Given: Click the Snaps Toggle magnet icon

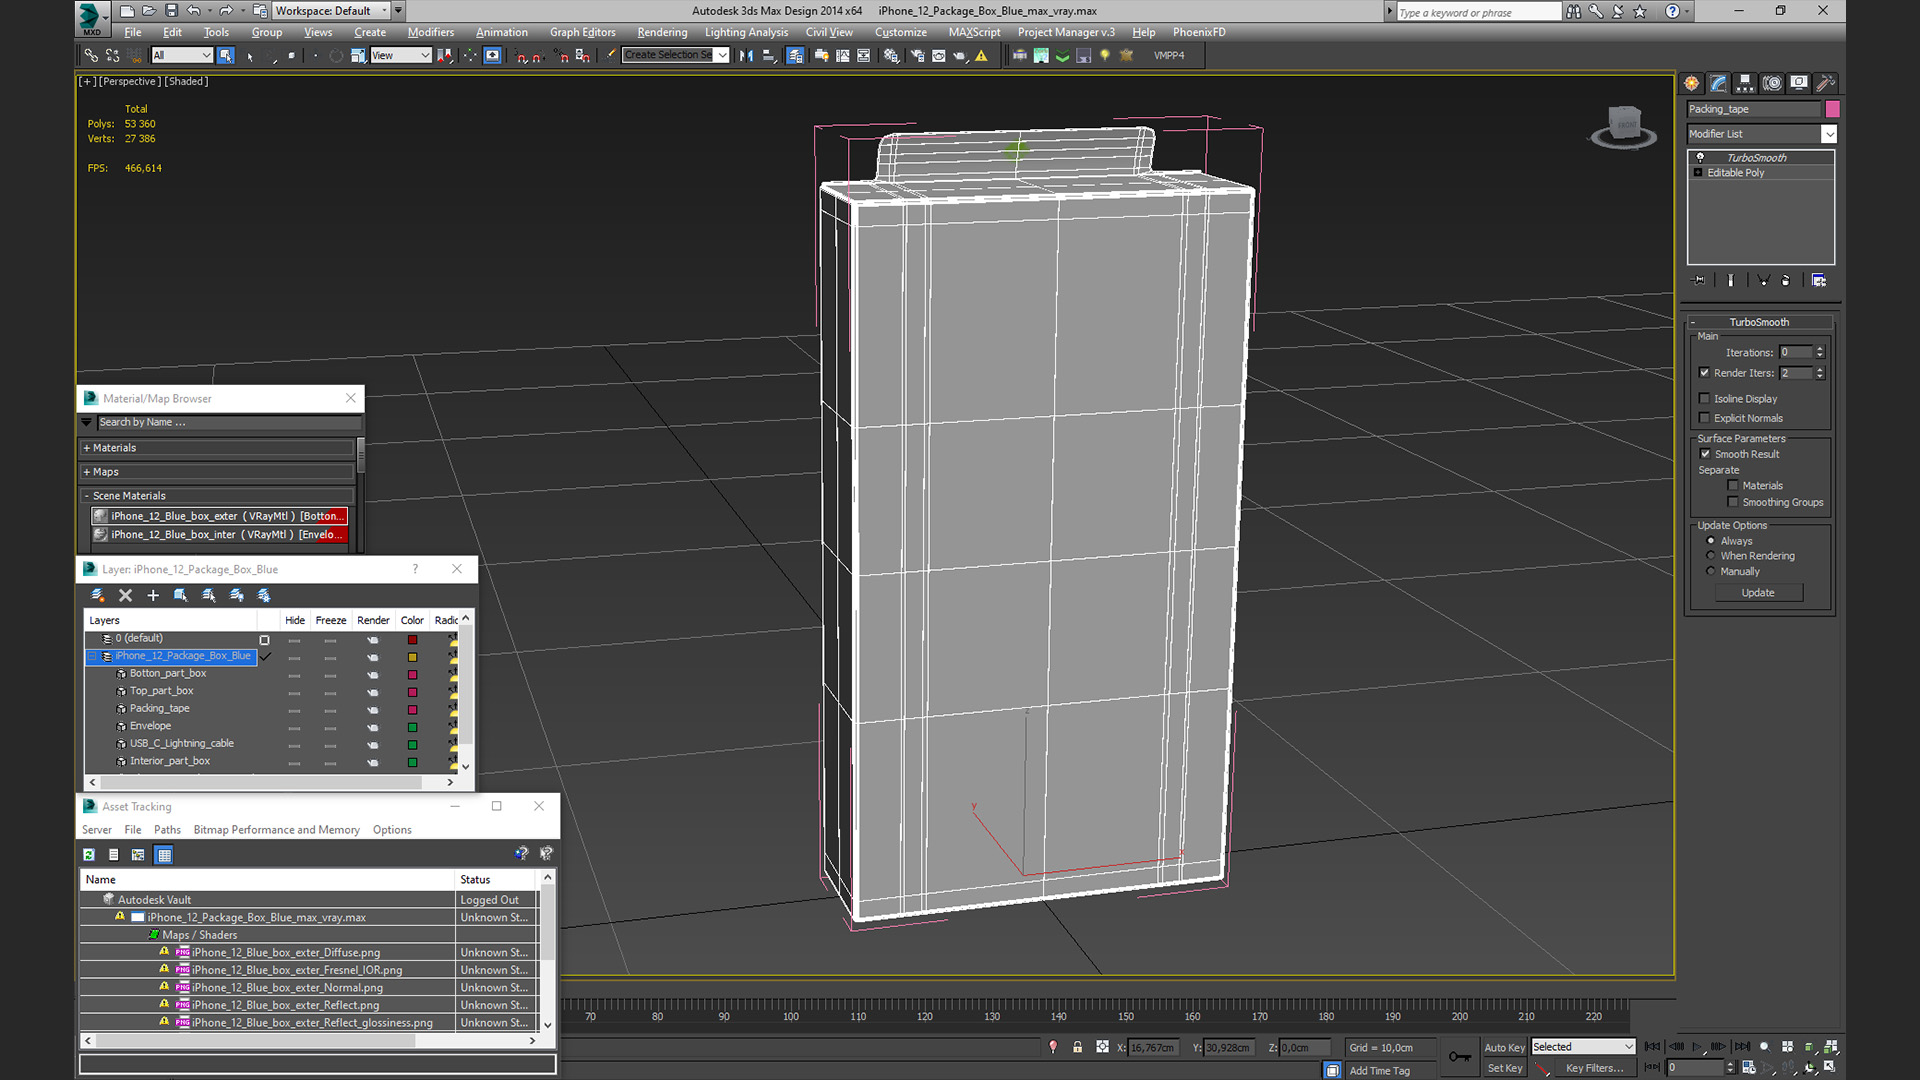Looking at the screenshot, I should pyautogui.click(x=522, y=56).
